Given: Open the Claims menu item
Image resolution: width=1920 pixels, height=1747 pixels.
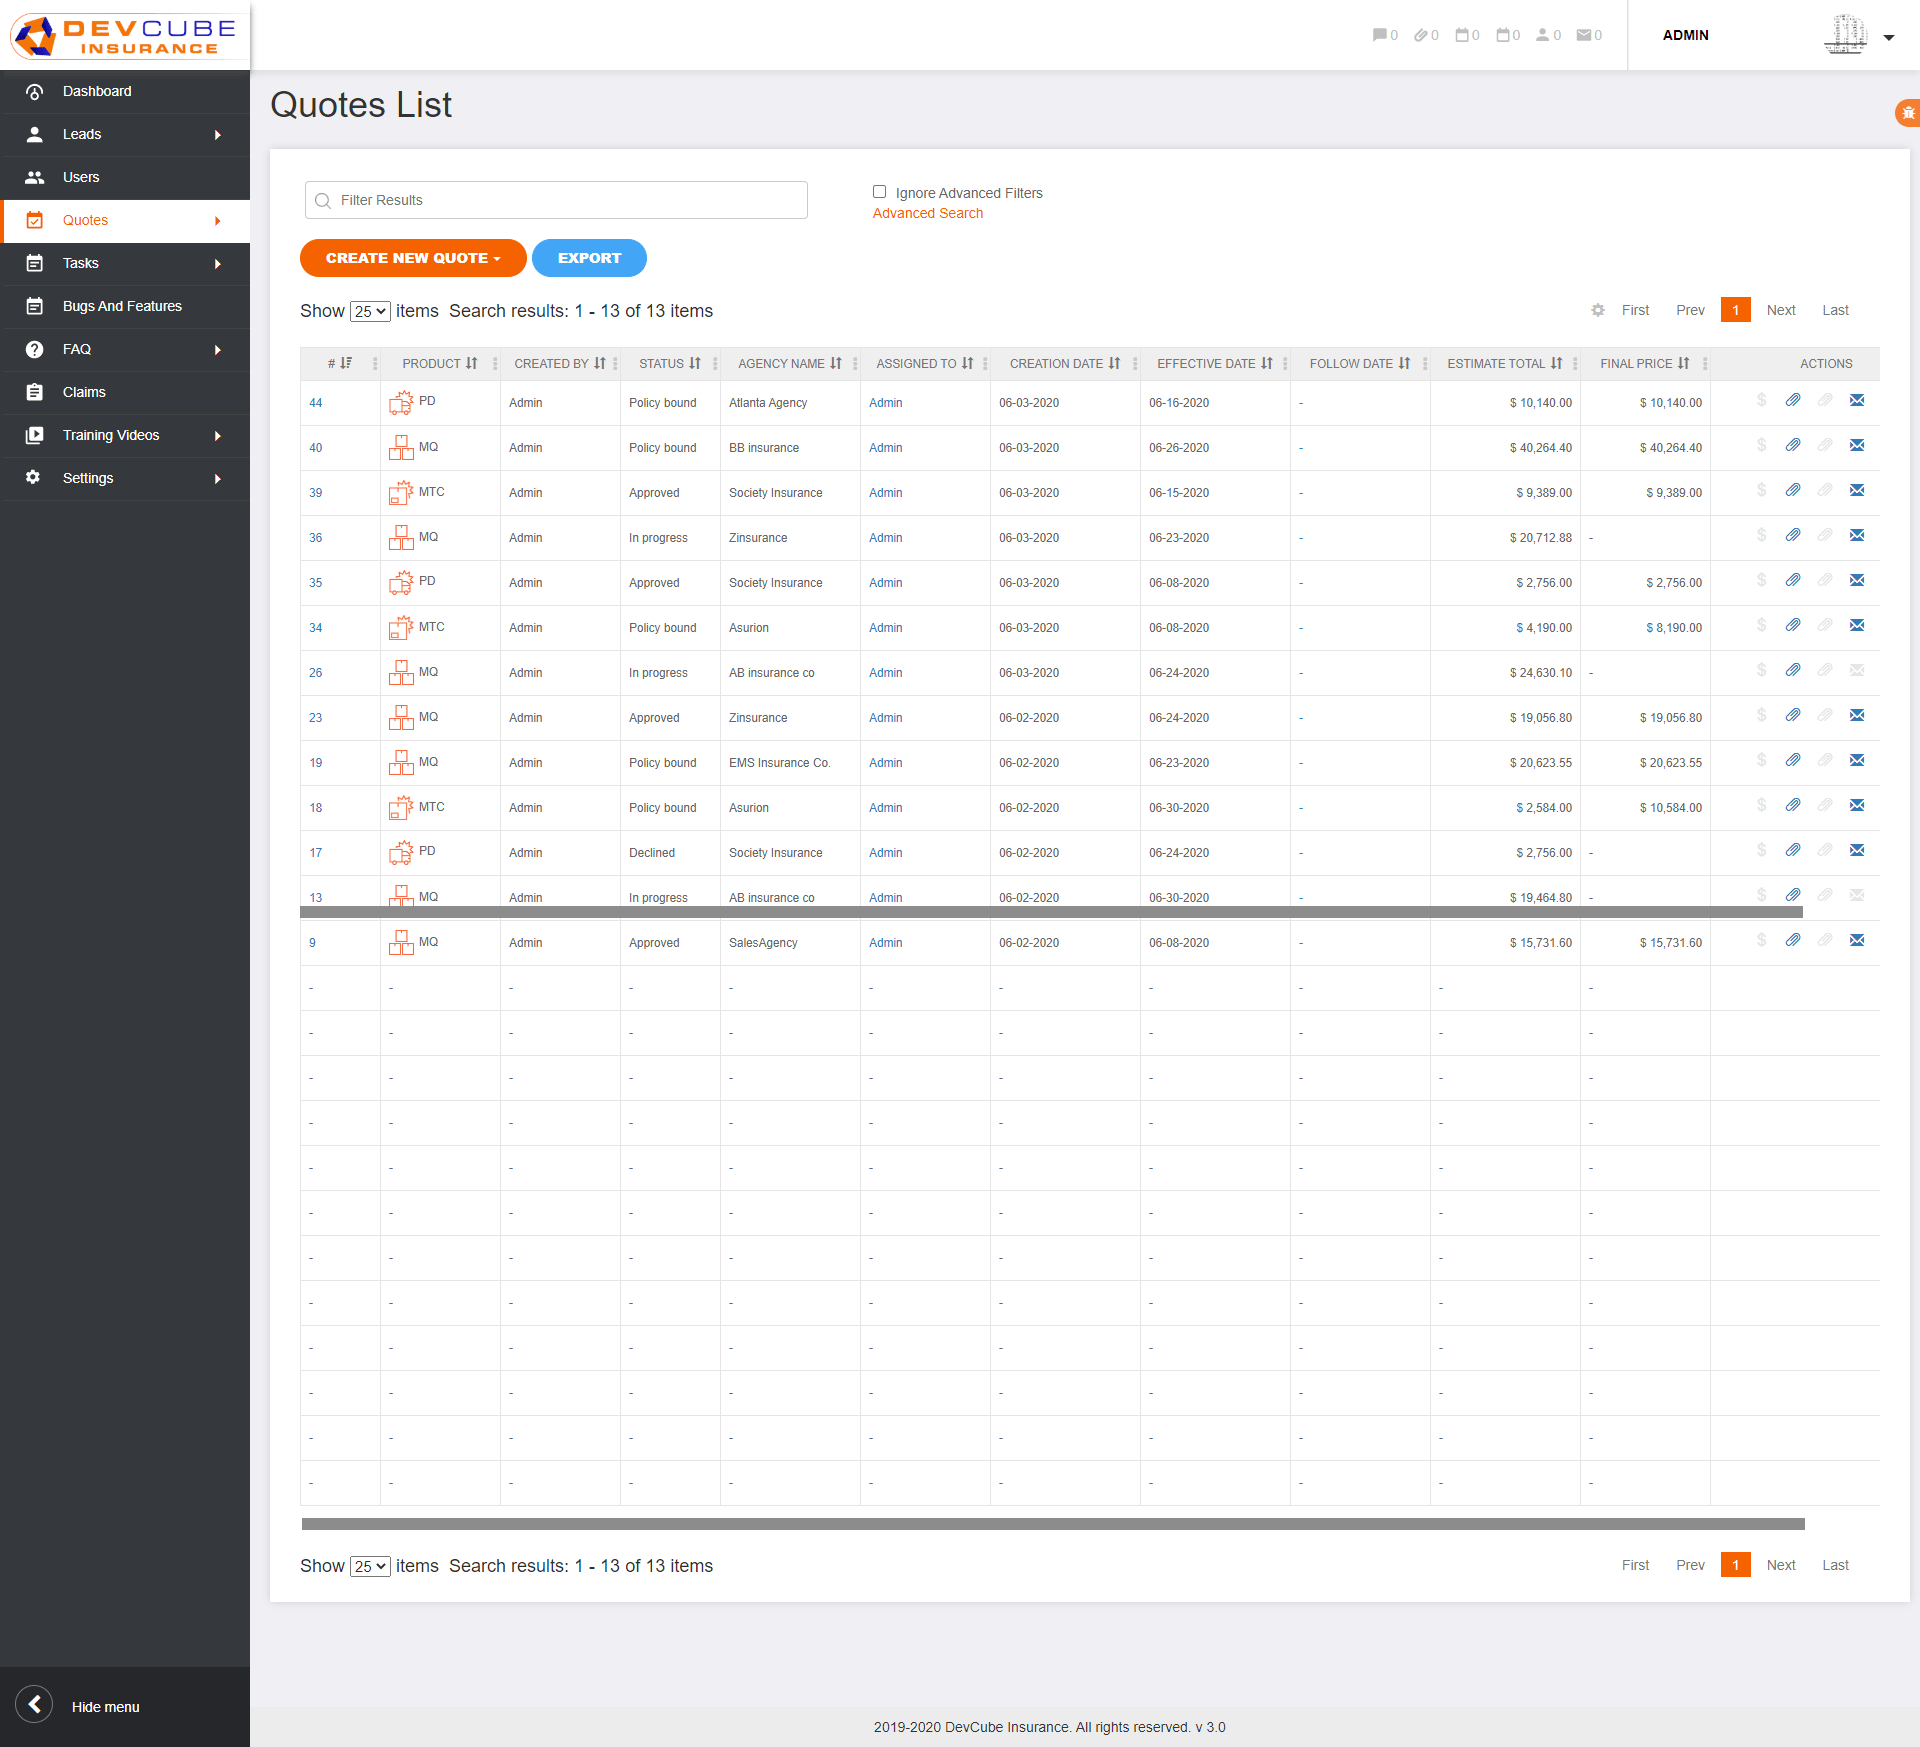Looking at the screenshot, I should [84, 392].
